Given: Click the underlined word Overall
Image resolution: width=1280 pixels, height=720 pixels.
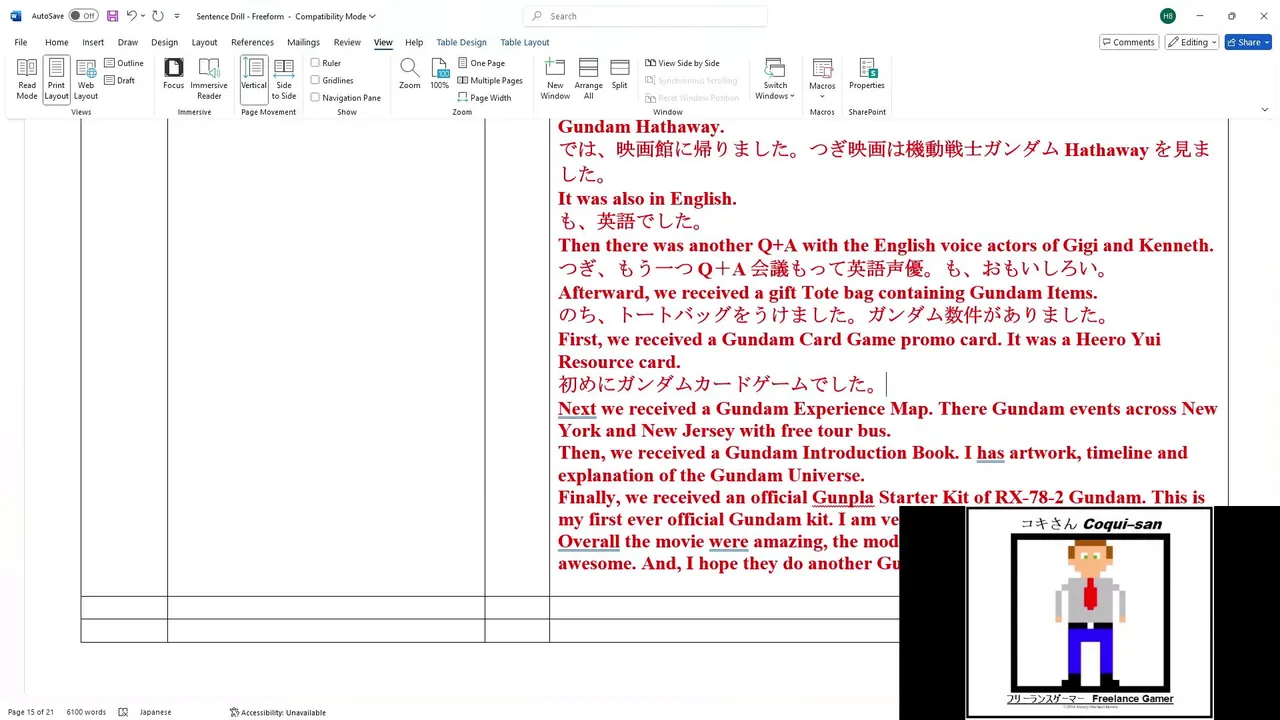Looking at the screenshot, I should pyautogui.click(x=589, y=541).
